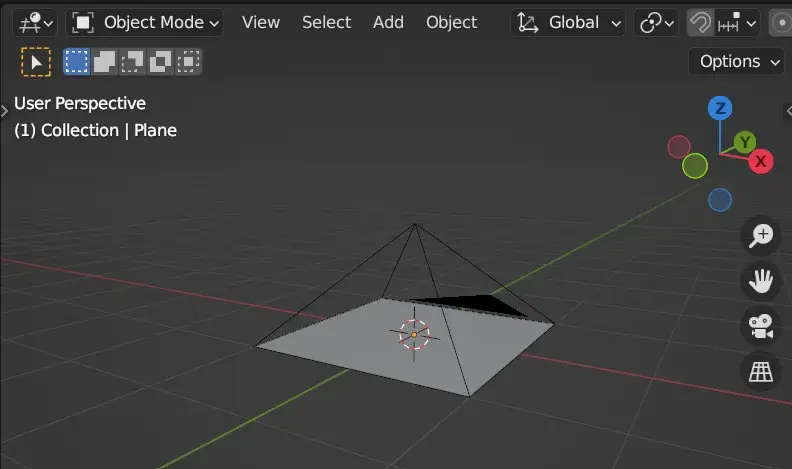792x469 pixels.
Task: Choose the Intersect selection mode
Action: (x=188, y=62)
